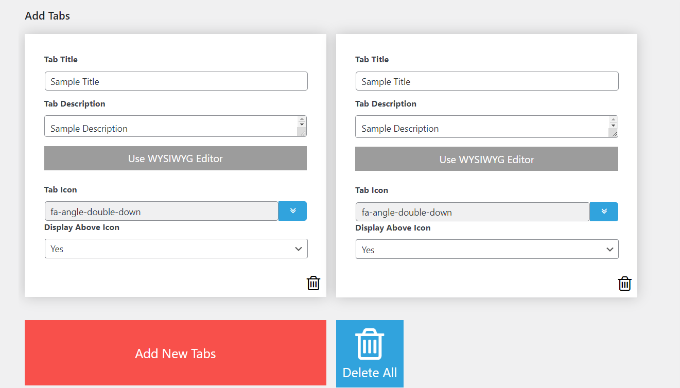Viewport: 680px width, 388px height.
Task: Expand Display Above Icon dropdown in first card
Action: point(176,249)
